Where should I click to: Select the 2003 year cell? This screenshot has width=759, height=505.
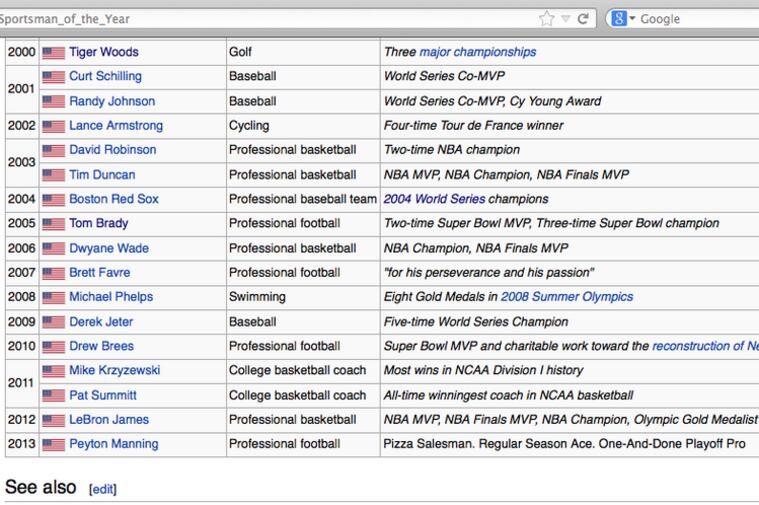pyautogui.click(x=22, y=162)
